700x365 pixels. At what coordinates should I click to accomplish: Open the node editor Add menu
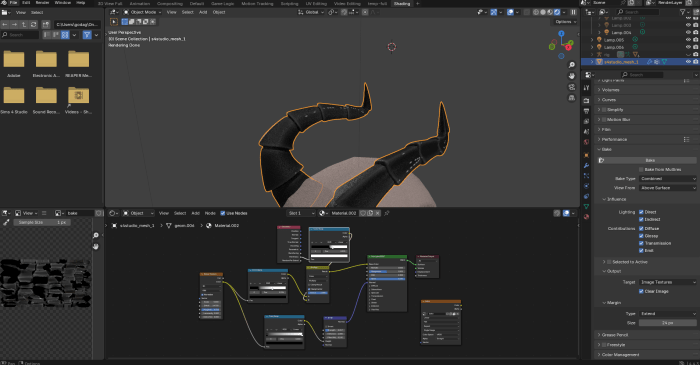pyautogui.click(x=196, y=213)
